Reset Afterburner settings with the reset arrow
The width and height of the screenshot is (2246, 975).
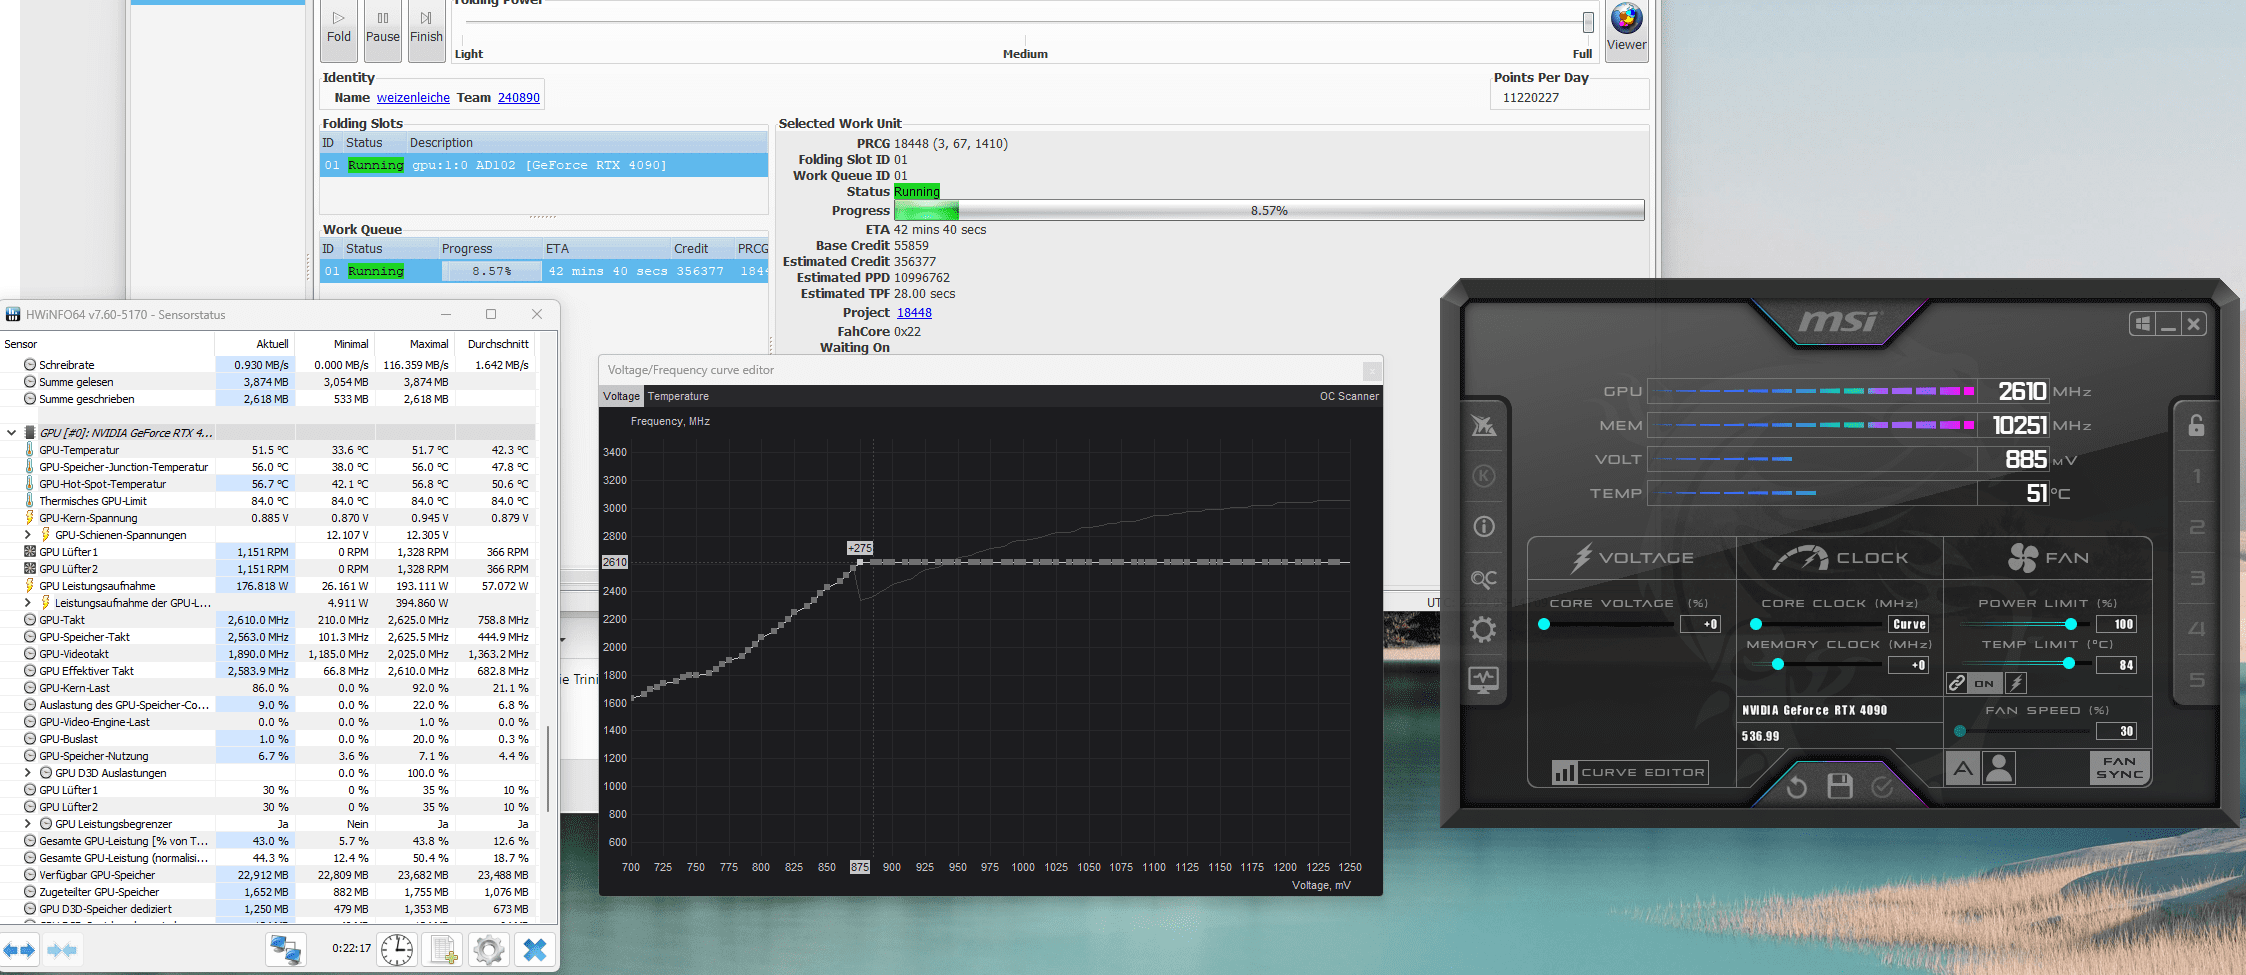click(1797, 787)
